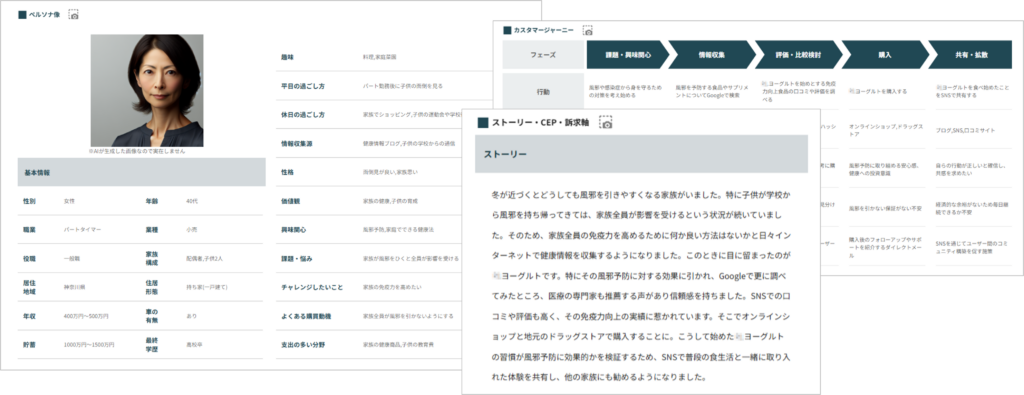Click the よくある購買動機 row label

coord(306,316)
